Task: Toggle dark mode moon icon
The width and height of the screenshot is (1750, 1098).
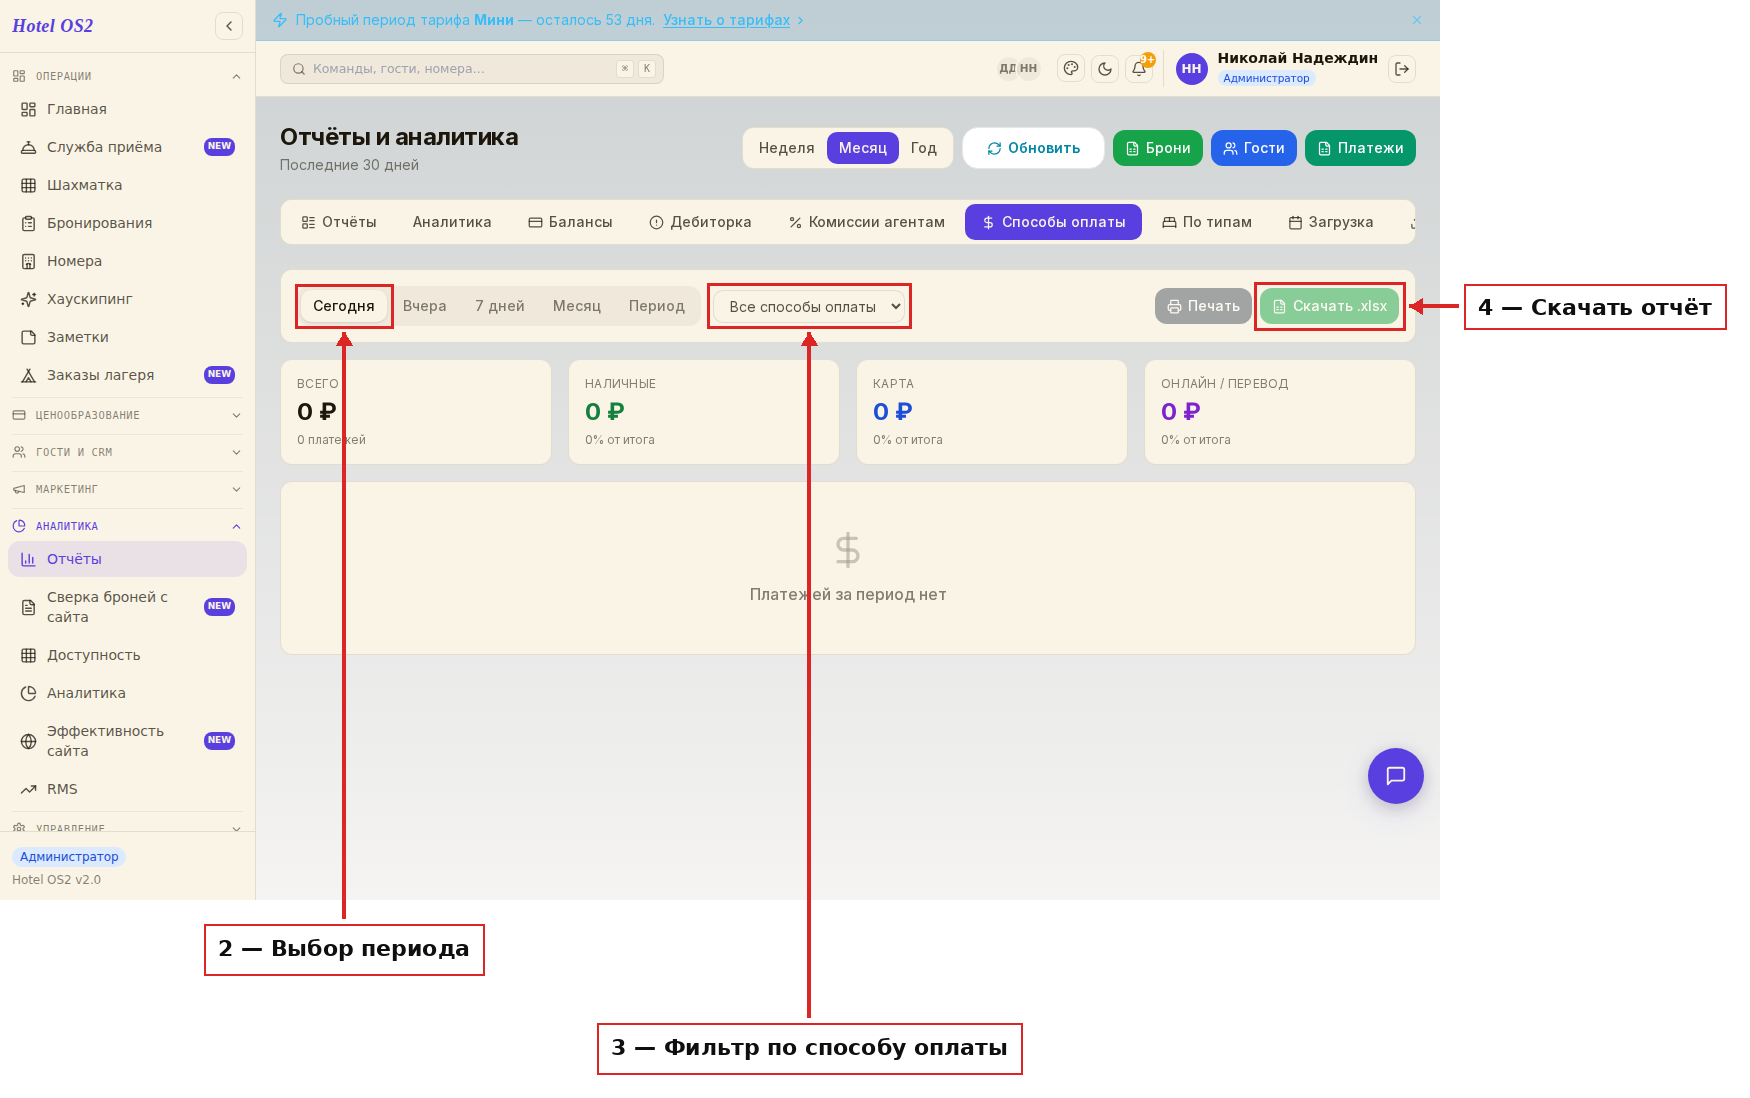Action: [x=1105, y=69]
